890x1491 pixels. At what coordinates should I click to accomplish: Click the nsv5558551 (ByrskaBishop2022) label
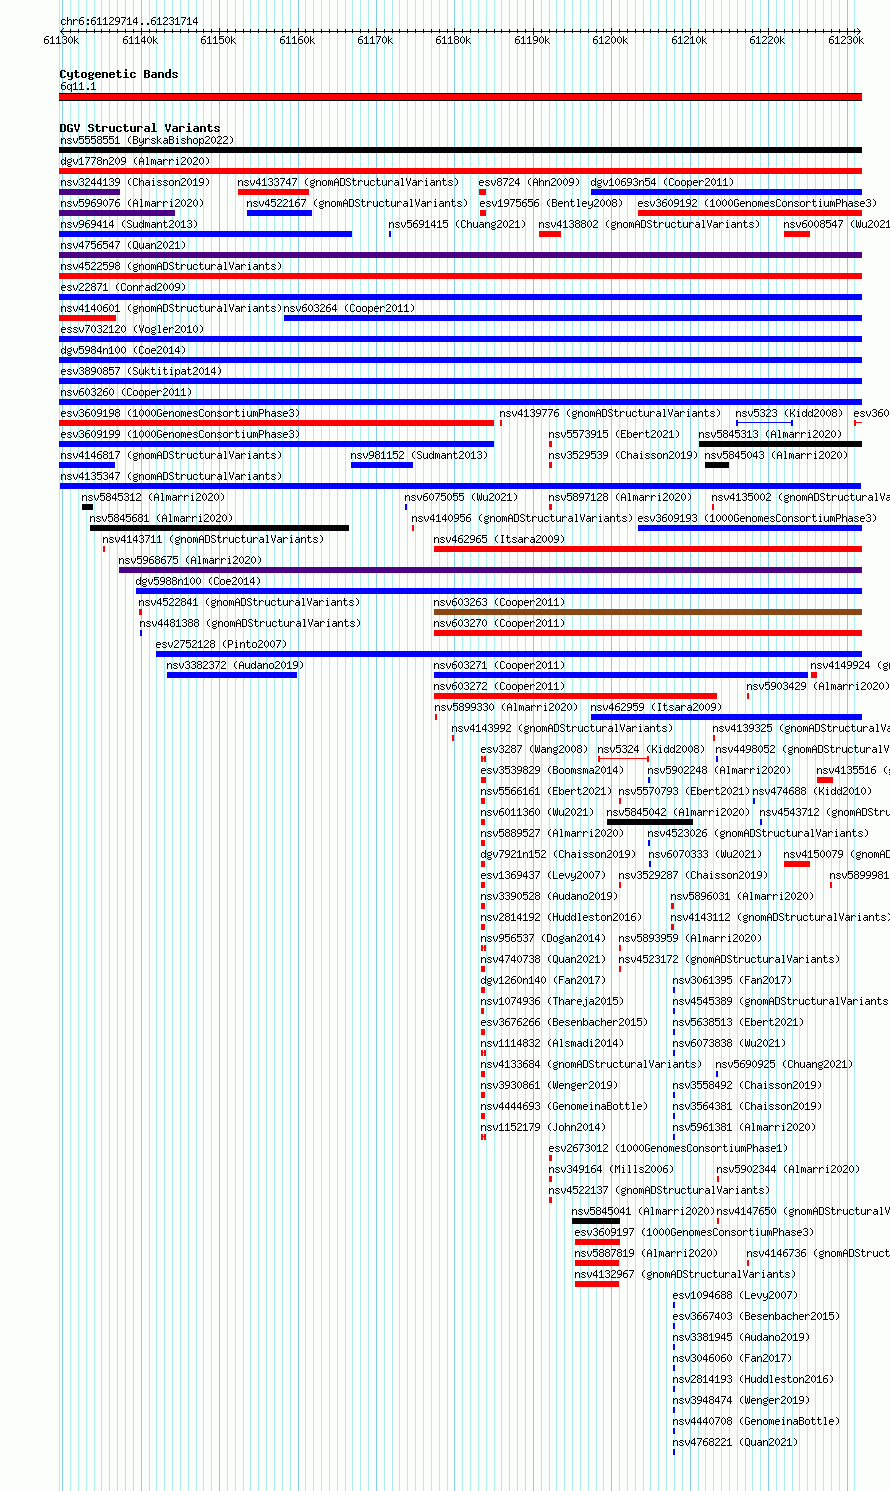(x=147, y=141)
